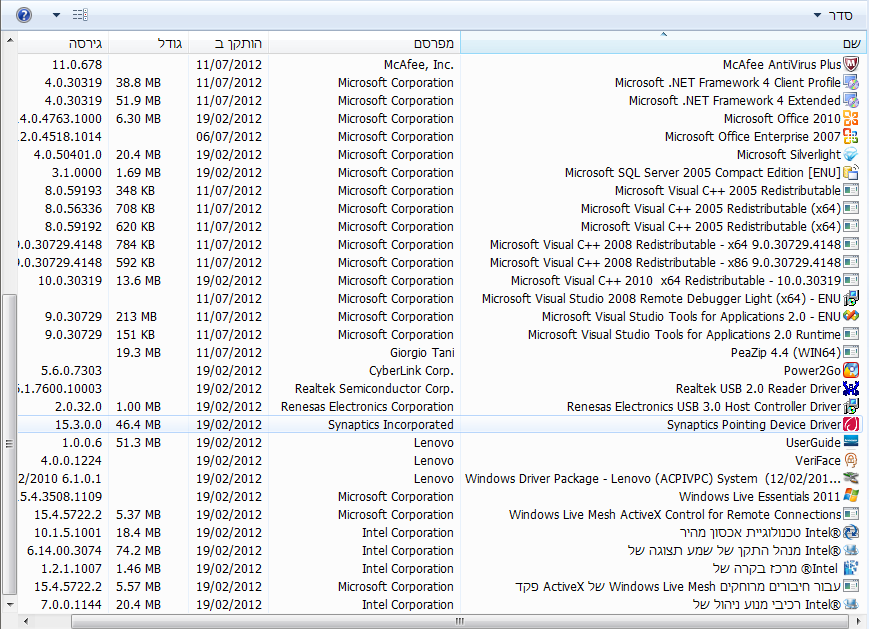Open the help button
The height and width of the screenshot is (629, 869).
[24, 15]
